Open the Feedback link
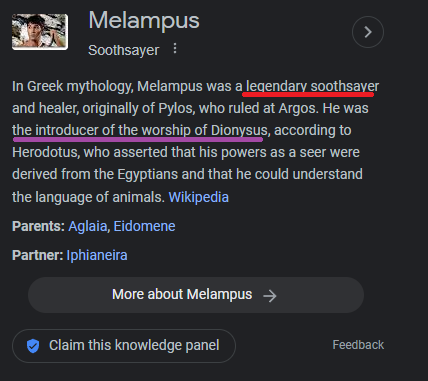The image size is (428, 381). 358,345
